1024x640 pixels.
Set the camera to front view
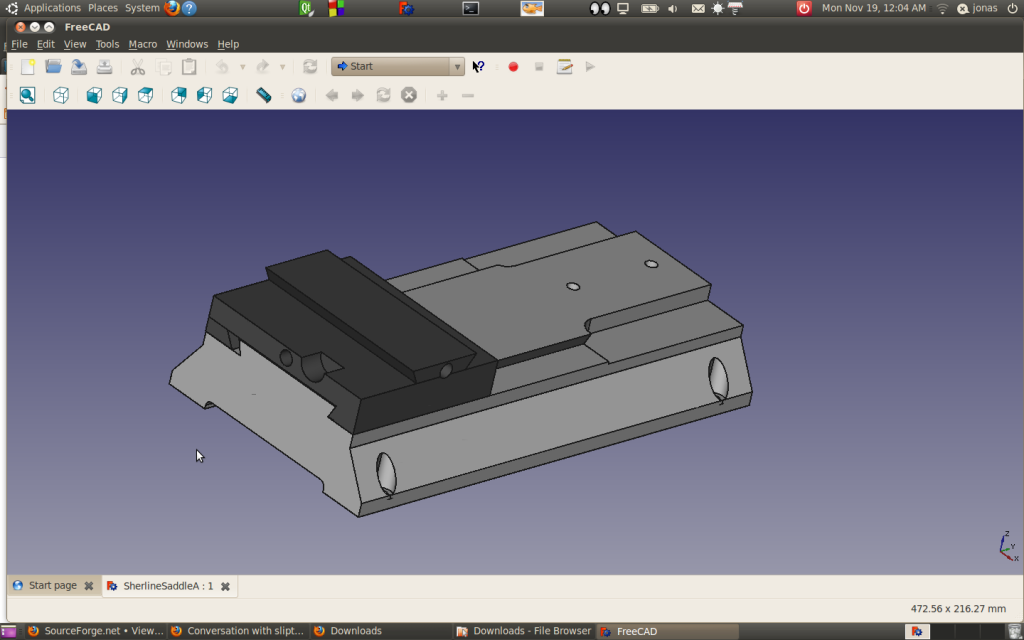tap(94, 95)
